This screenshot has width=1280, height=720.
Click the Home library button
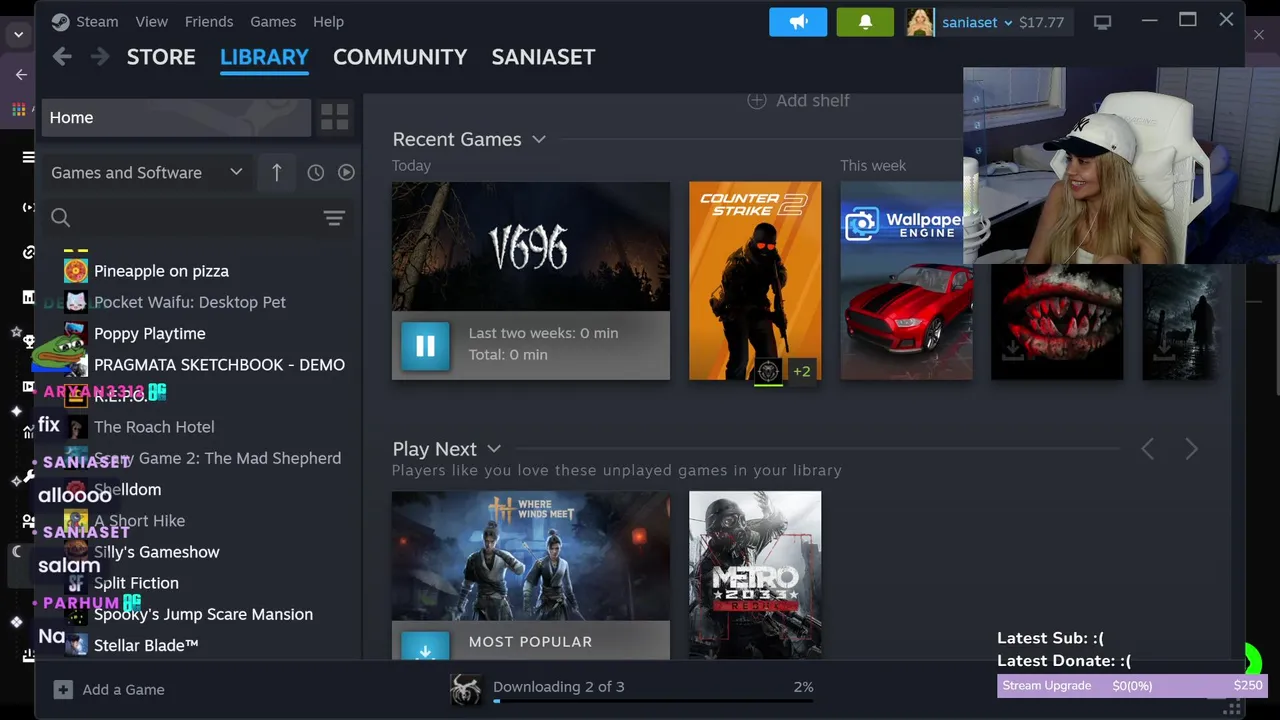point(176,117)
